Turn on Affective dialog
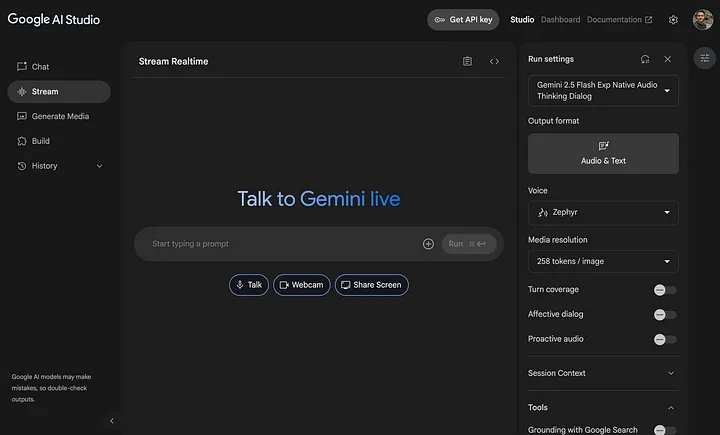The height and width of the screenshot is (435, 720). 665,315
